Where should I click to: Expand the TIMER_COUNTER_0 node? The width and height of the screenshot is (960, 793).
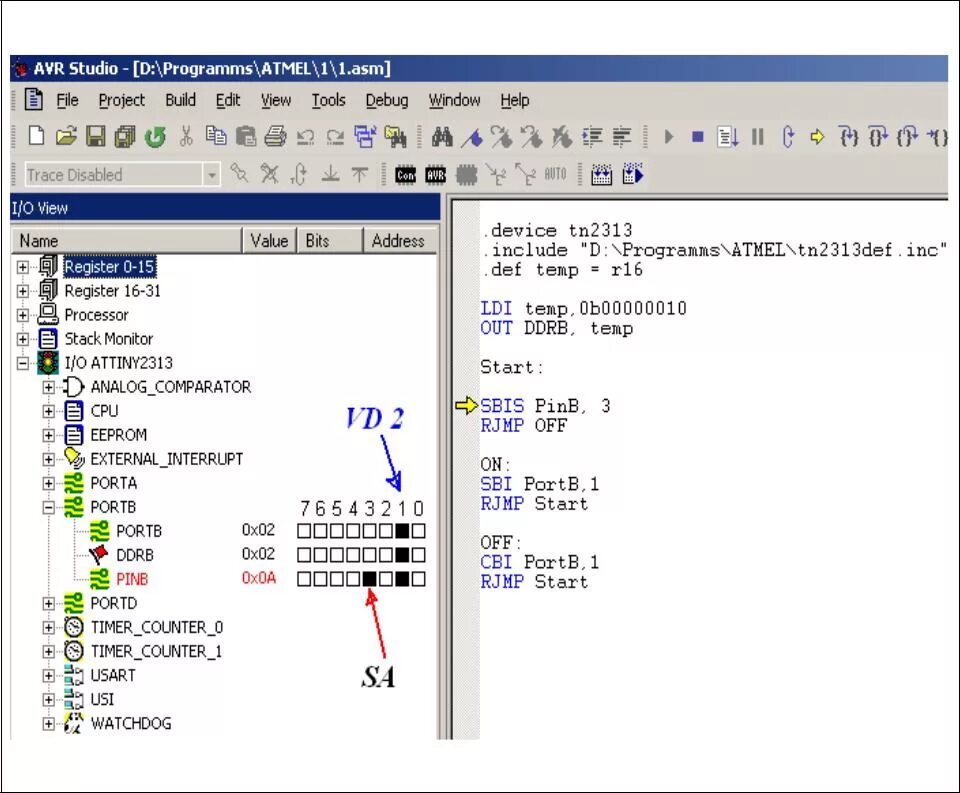click(48, 628)
